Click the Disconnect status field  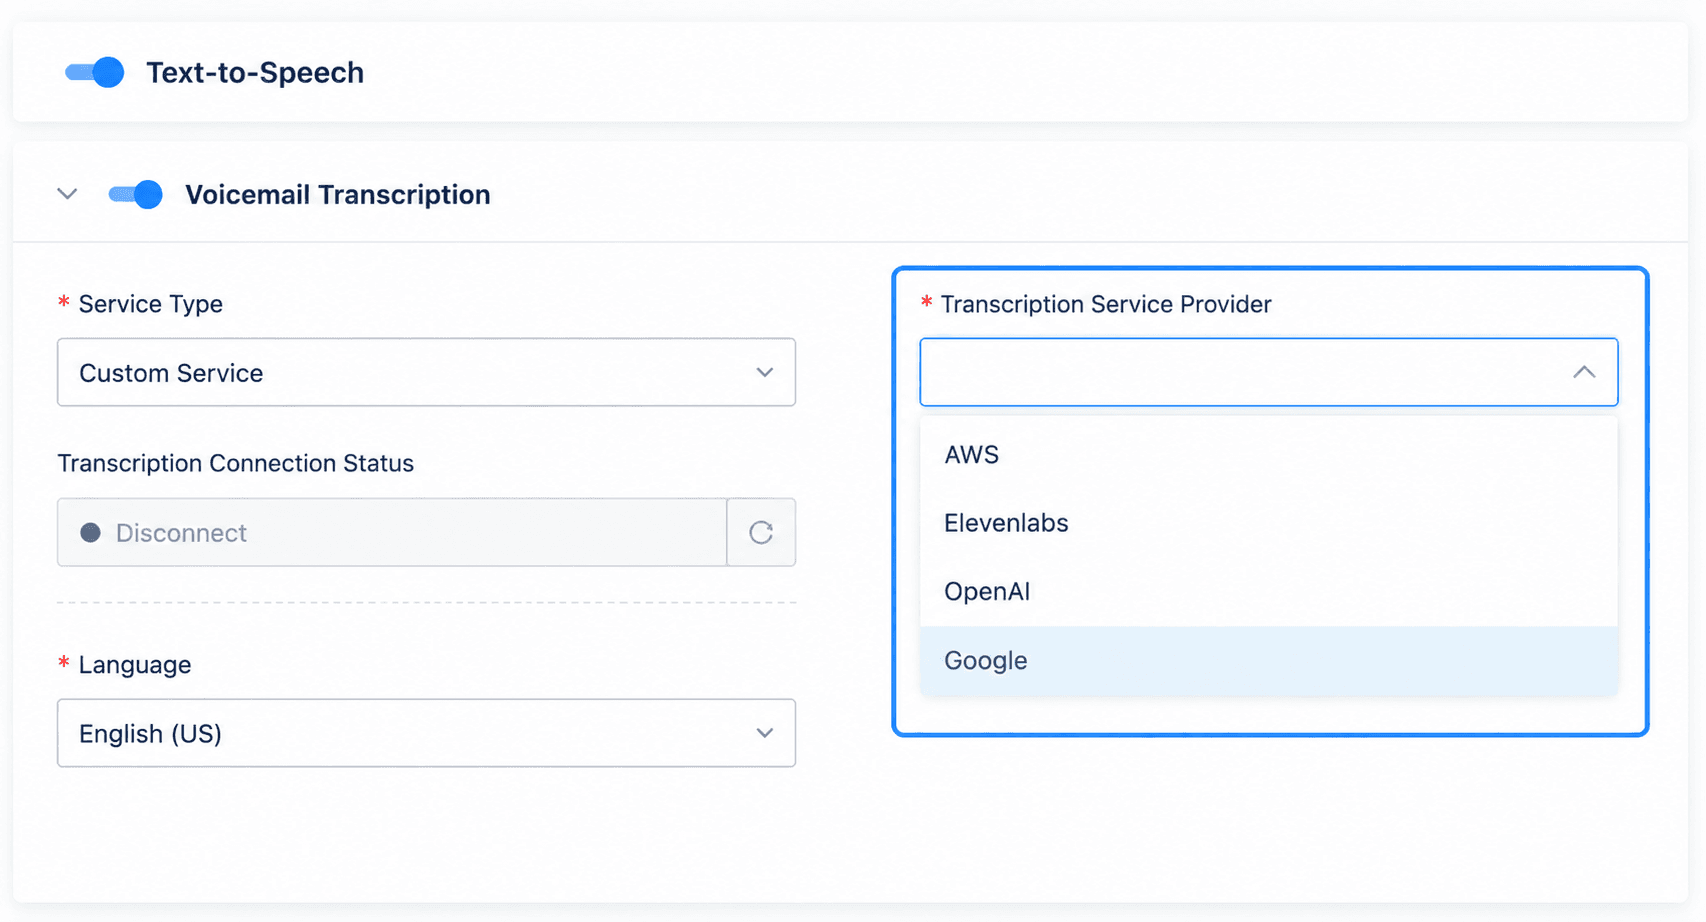pos(392,532)
